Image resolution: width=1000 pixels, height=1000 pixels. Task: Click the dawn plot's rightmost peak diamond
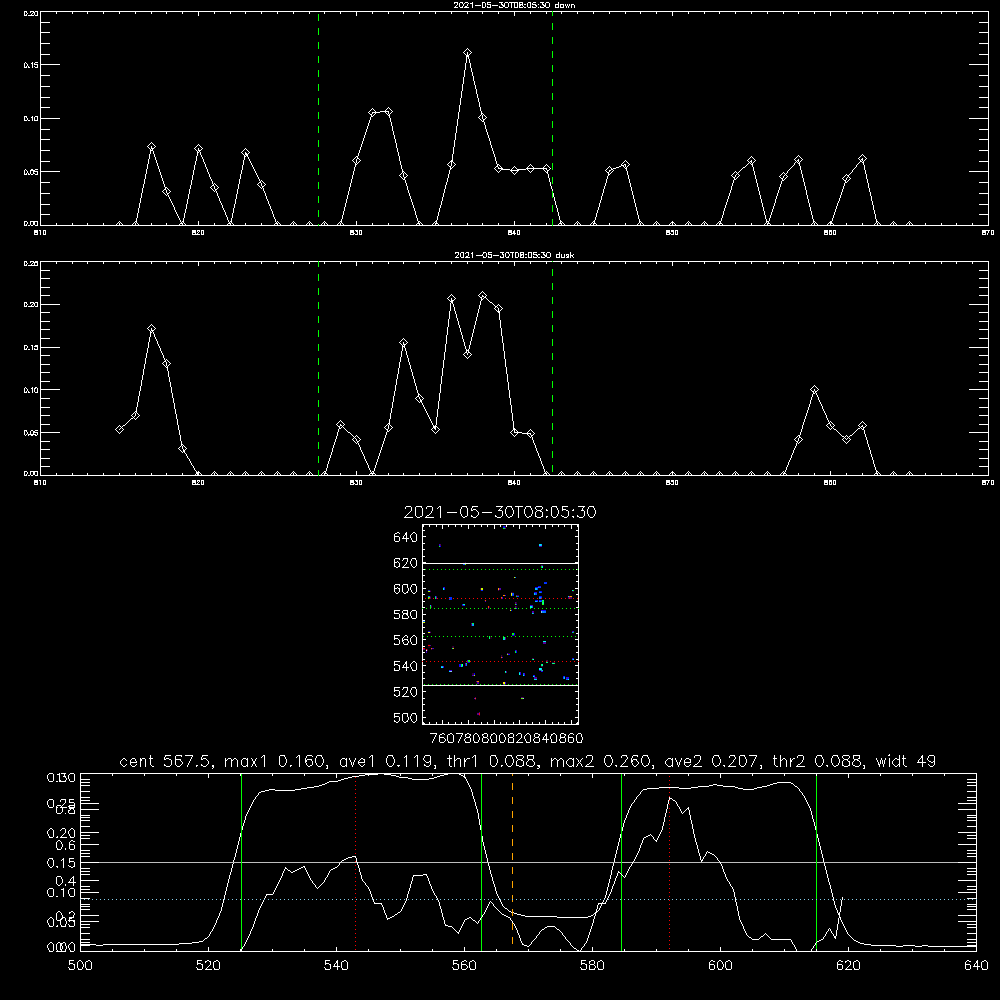coord(862,158)
